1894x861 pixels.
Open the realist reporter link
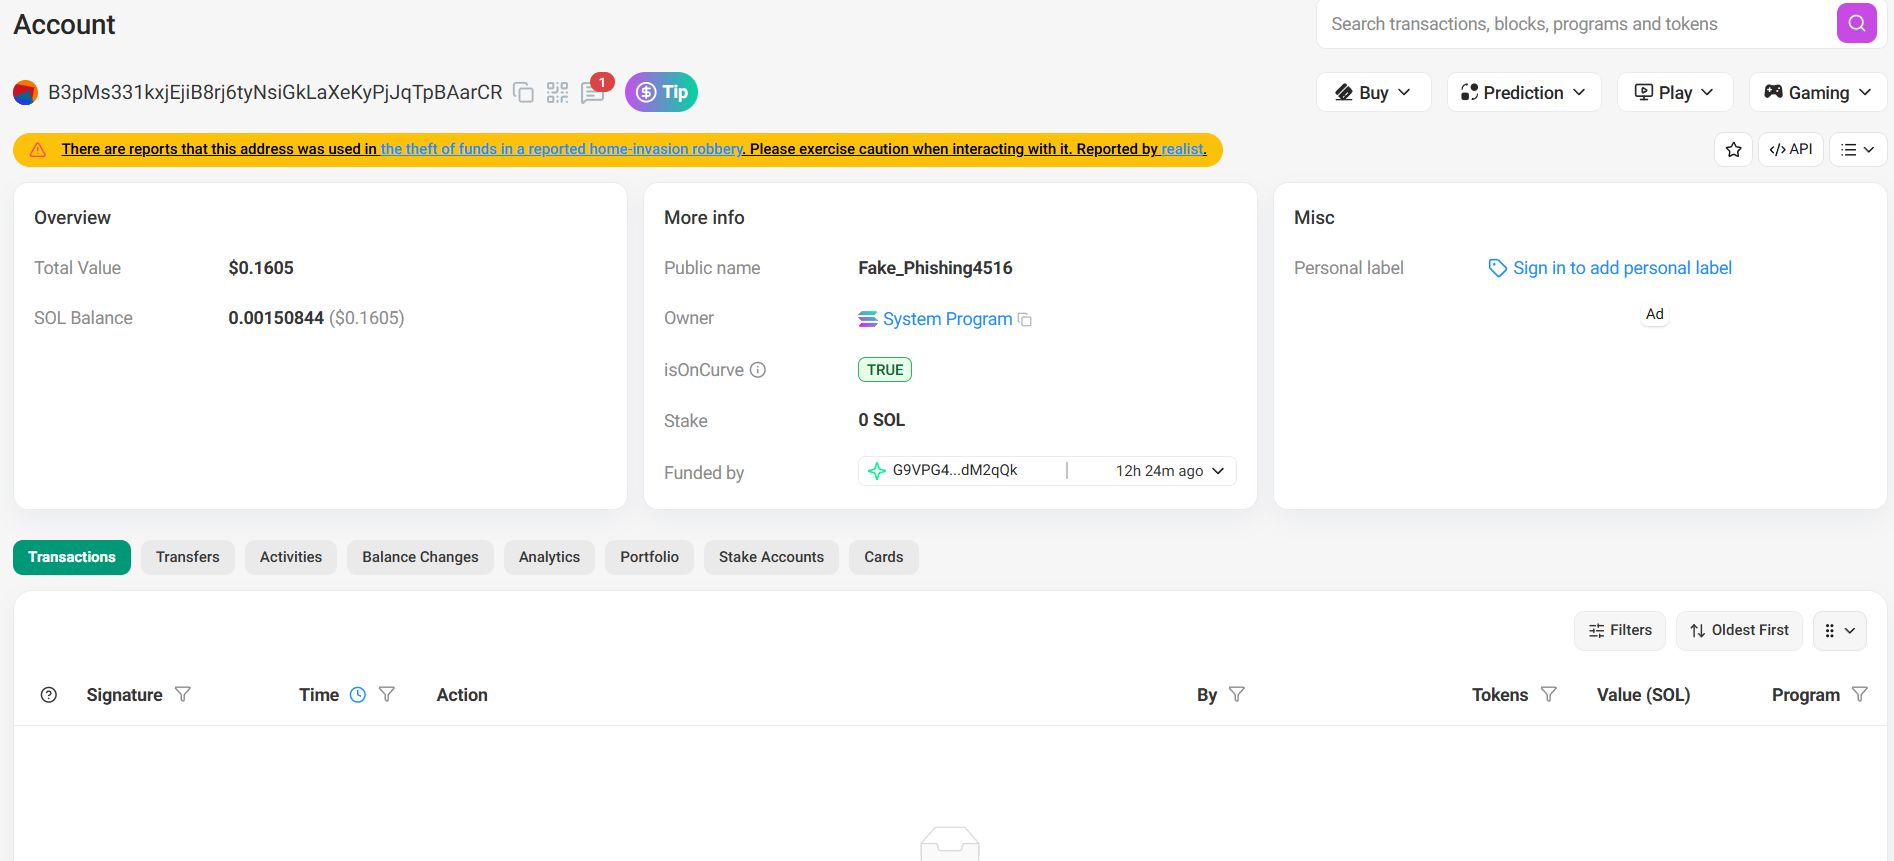tap(1183, 149)
